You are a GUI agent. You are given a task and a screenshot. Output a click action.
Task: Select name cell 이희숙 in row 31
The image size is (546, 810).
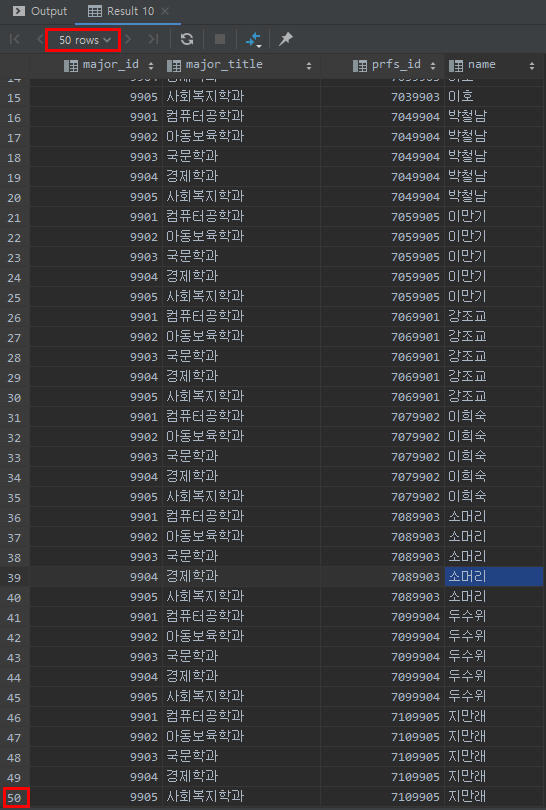pos(494,416)
